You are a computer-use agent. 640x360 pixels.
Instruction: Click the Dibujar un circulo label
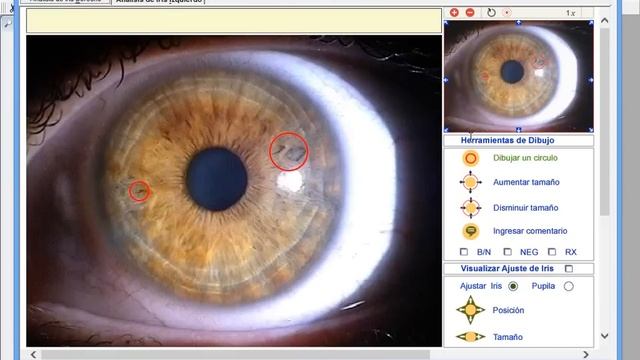pos(525,158)
